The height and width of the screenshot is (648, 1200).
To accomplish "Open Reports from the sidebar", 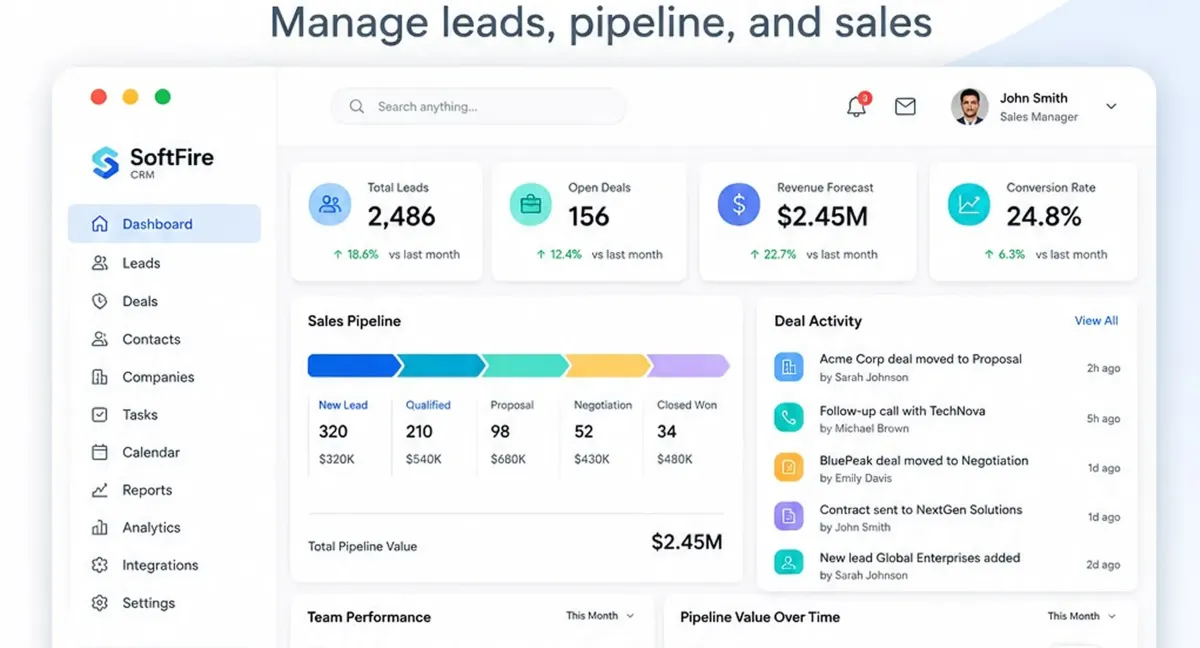I will click(x=147, y=490).
